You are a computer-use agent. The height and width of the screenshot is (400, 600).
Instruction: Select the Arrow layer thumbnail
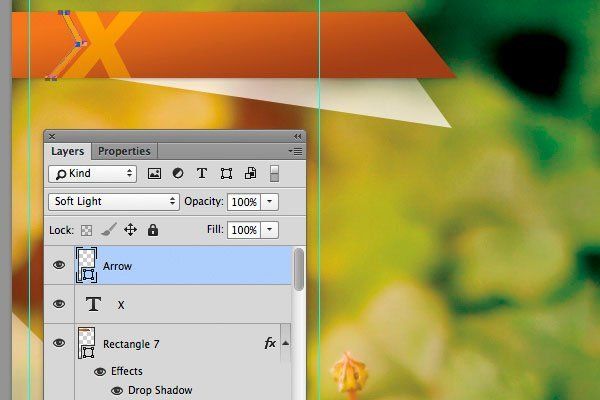pos(86,265)
